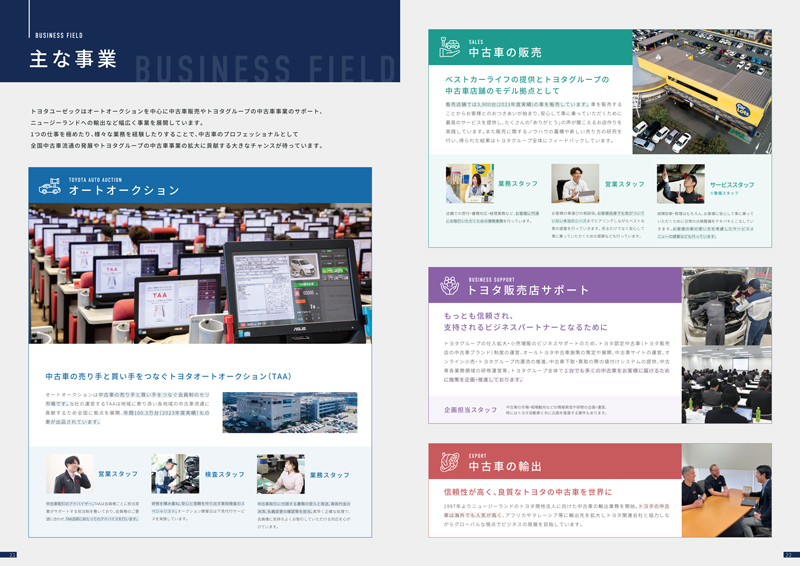The width and height of the screenshot is (800, 566).
Task: Open the yellow used-car store aerial photo
Action: pyautogui.click(x=702, y=92)
